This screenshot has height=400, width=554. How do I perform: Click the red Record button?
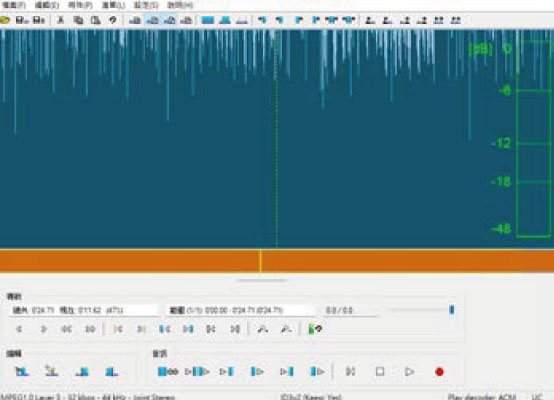[439, 372]
